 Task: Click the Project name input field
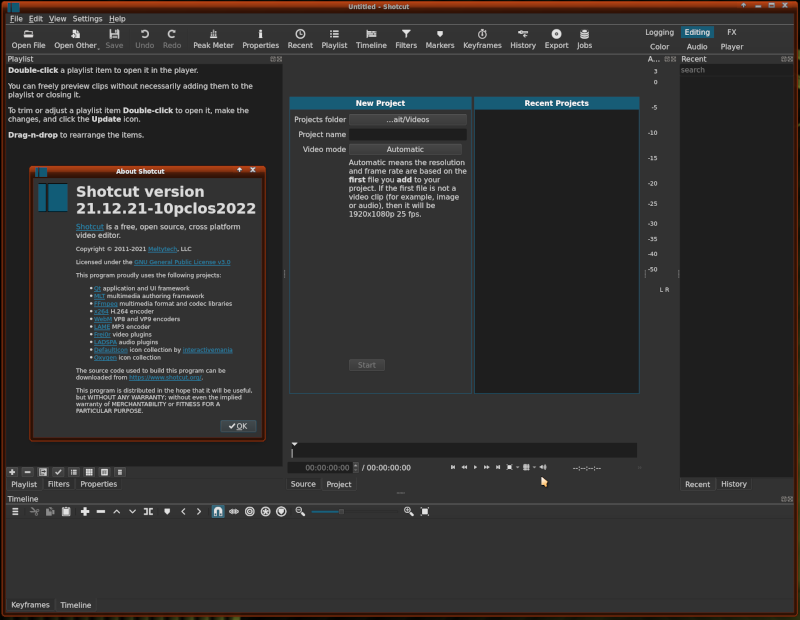pyautogui.click(x=407, y=134)
